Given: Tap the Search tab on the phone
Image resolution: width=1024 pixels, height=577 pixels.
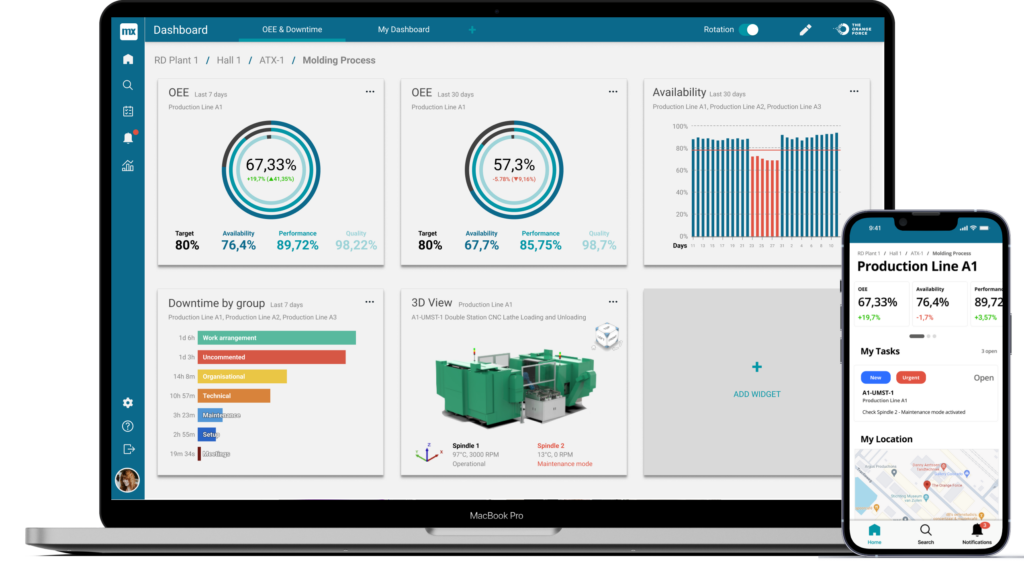Looking at the screenshot, I should point(925,531).
